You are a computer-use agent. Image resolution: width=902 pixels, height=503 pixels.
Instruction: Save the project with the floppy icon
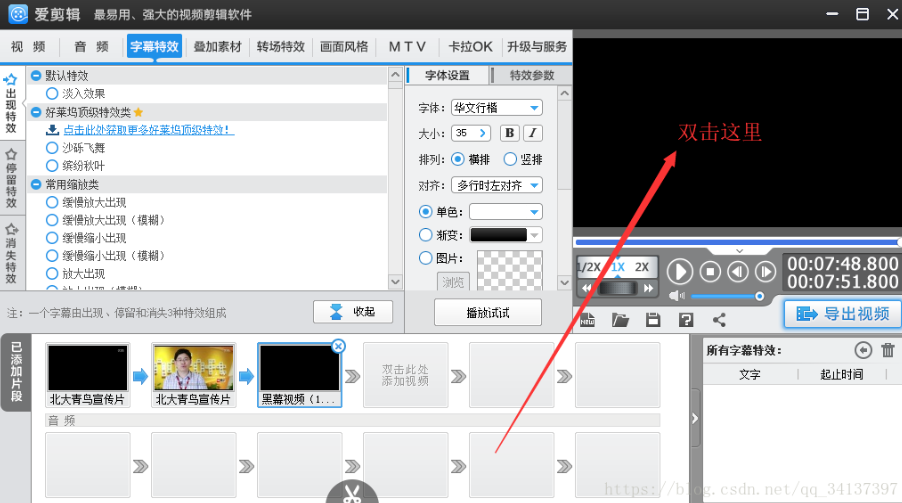tap(653, 319)
